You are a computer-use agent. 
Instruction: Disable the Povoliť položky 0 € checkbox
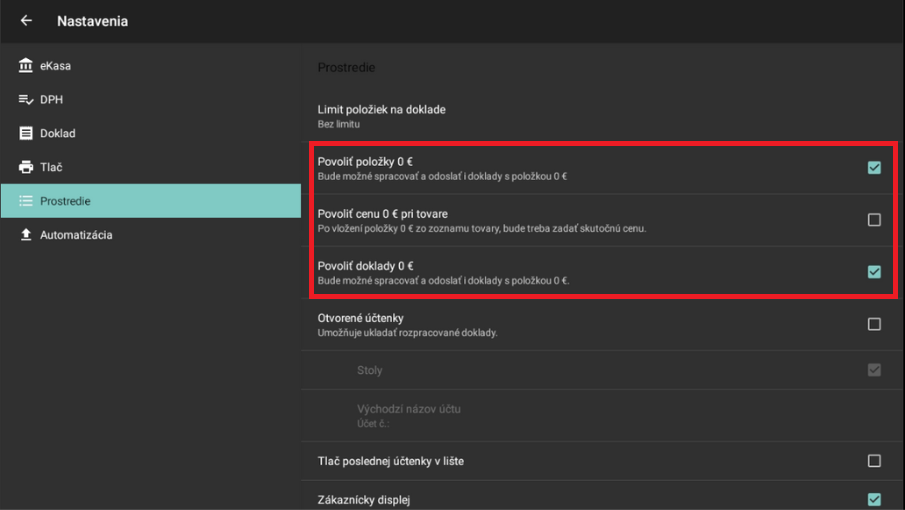pos(874,168)
